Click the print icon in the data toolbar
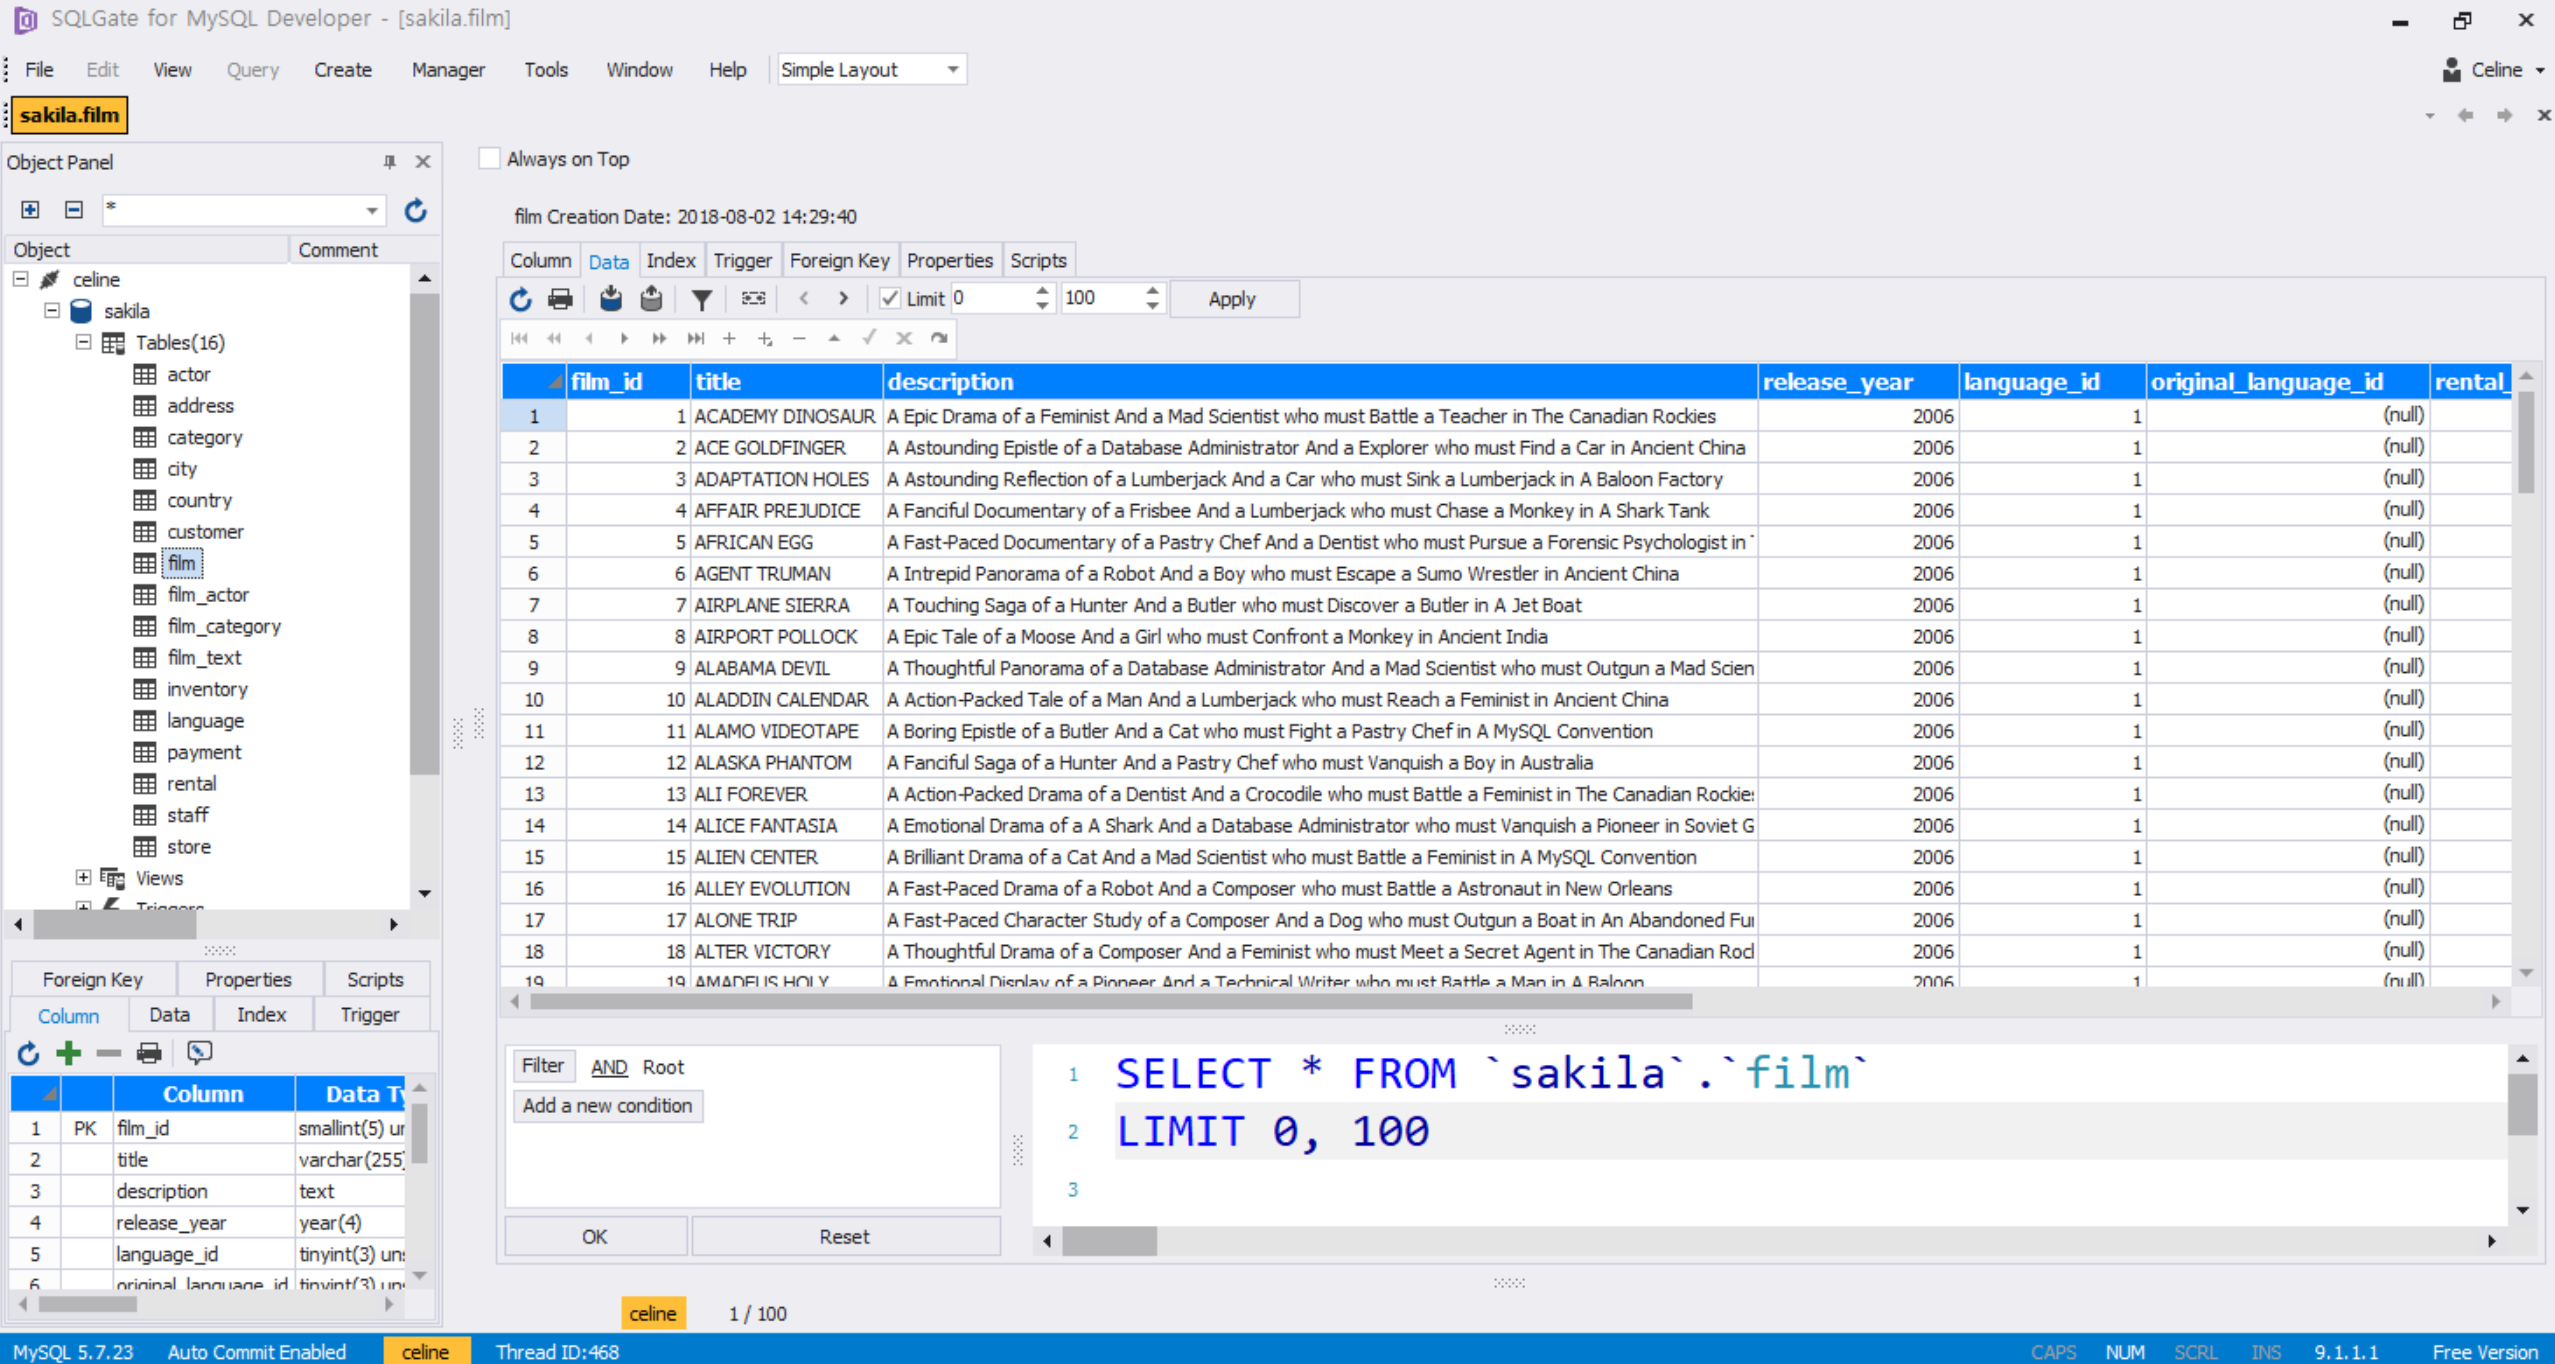The image size is (2555, 1364). click(x=560, y=298)
